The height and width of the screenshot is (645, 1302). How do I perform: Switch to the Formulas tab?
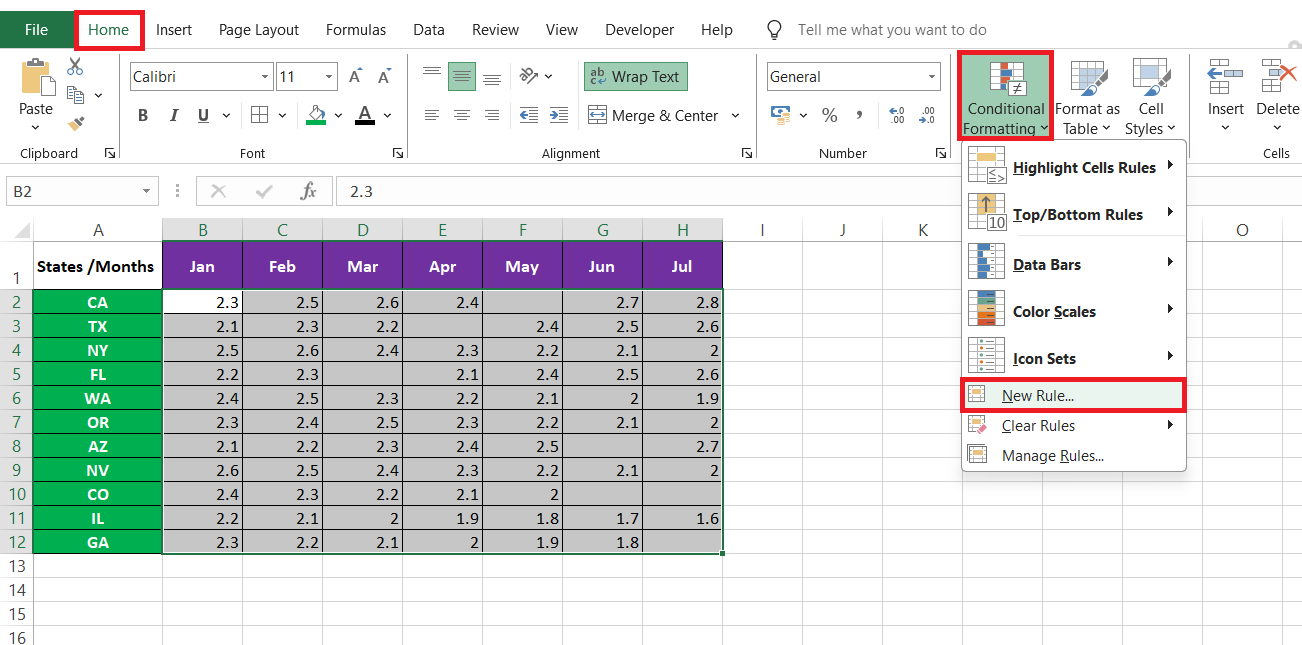point(356,30)
